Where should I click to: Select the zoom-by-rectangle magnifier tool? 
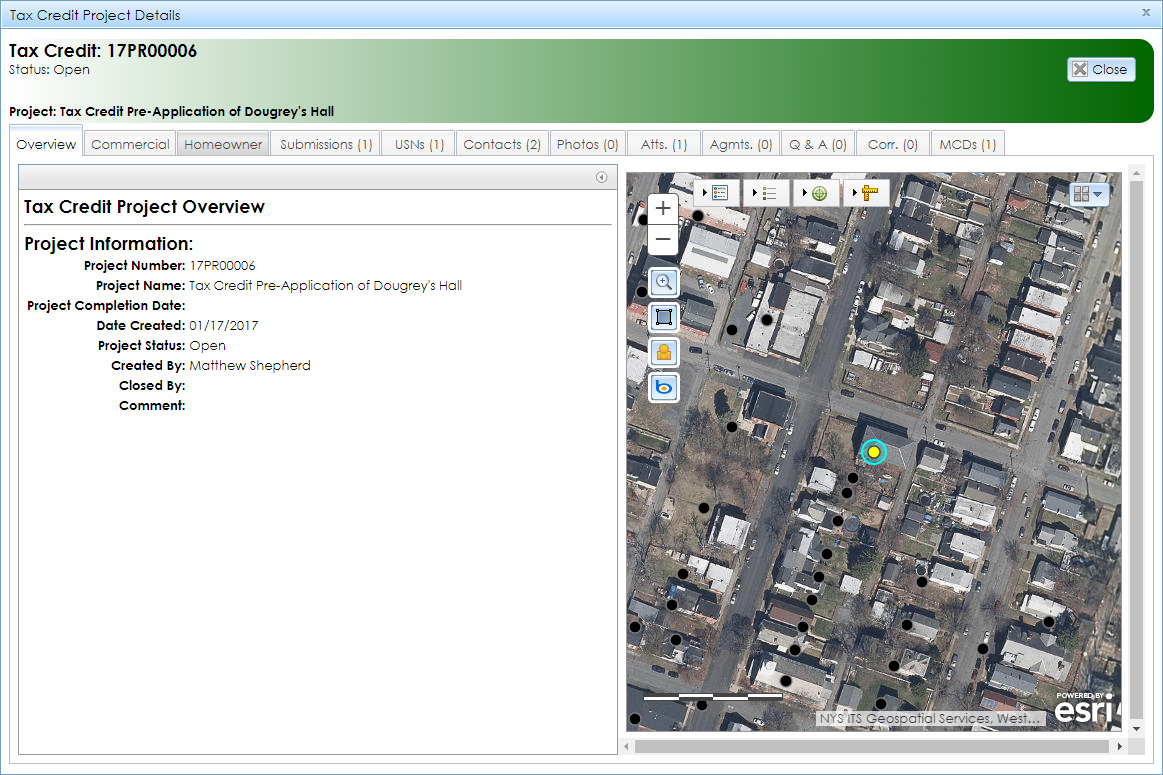pyautogui.click(x=663, y=282)
